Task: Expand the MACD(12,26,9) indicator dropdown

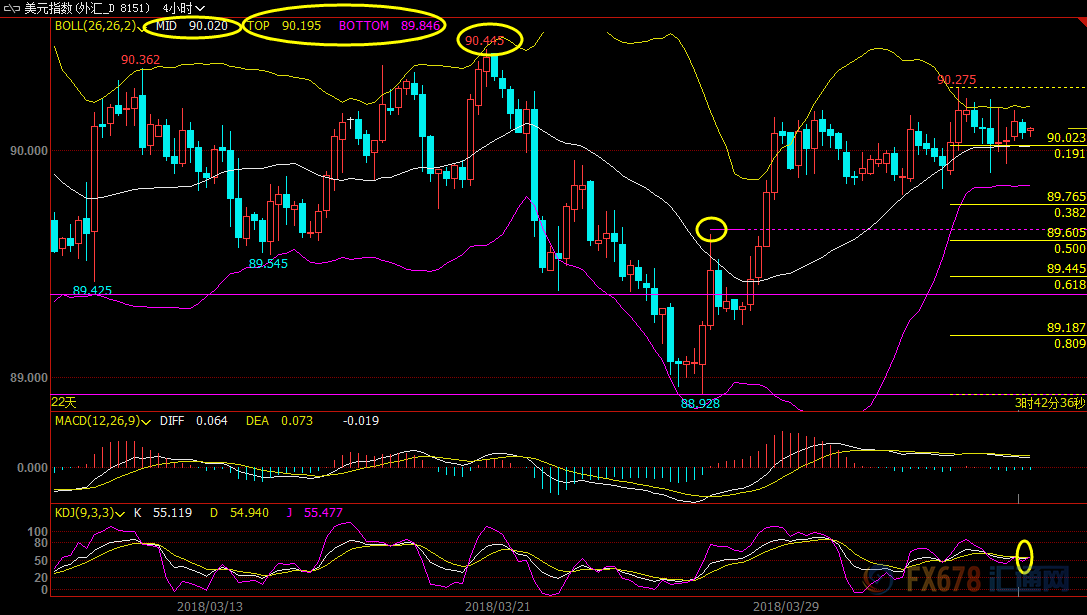Action: point(147,421)
